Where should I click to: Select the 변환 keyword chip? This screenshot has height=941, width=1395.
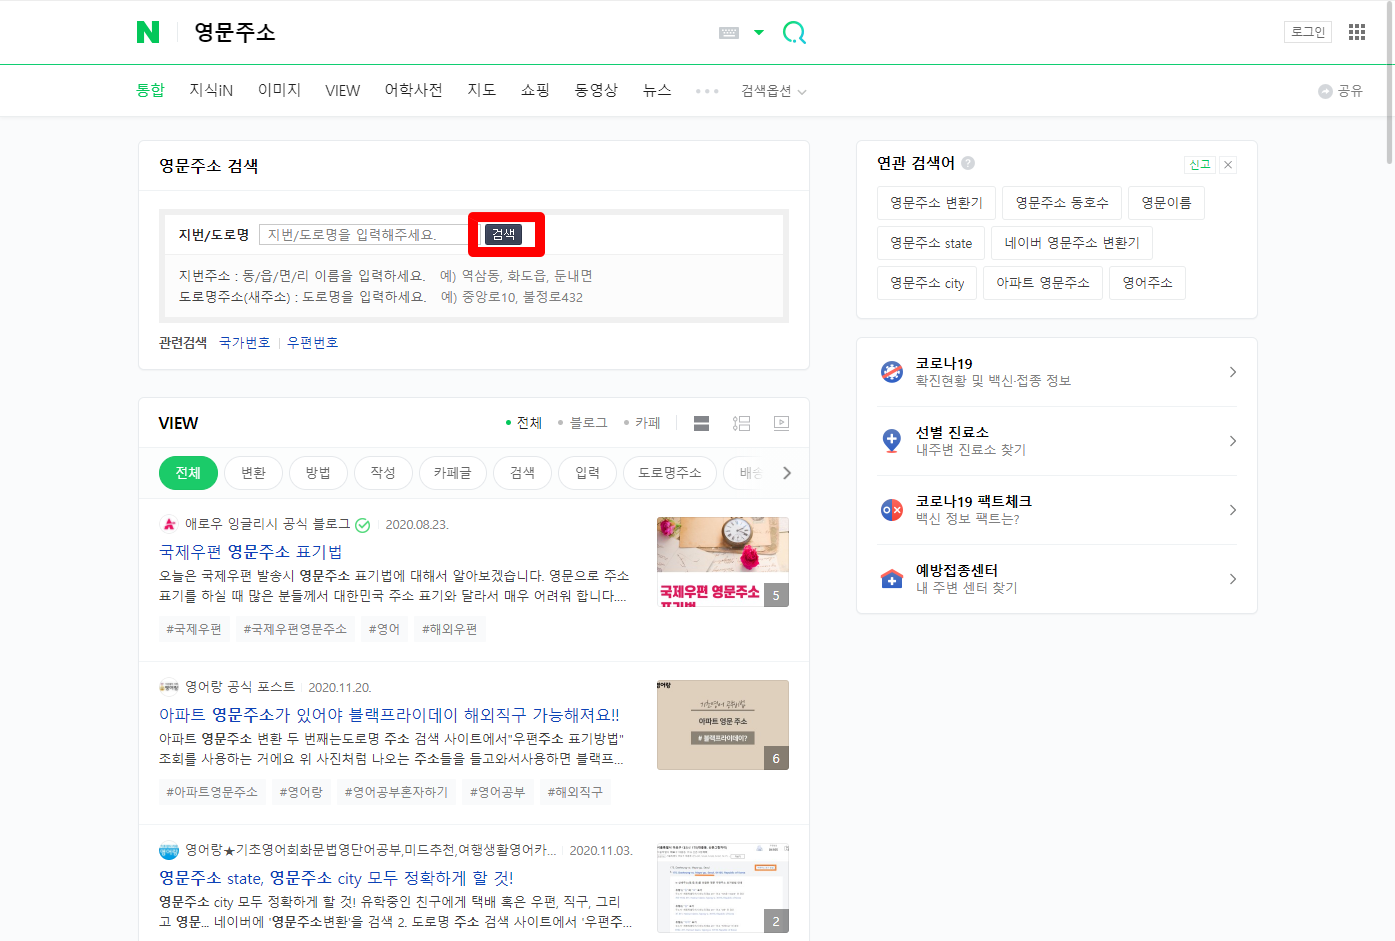coord(253,473)
